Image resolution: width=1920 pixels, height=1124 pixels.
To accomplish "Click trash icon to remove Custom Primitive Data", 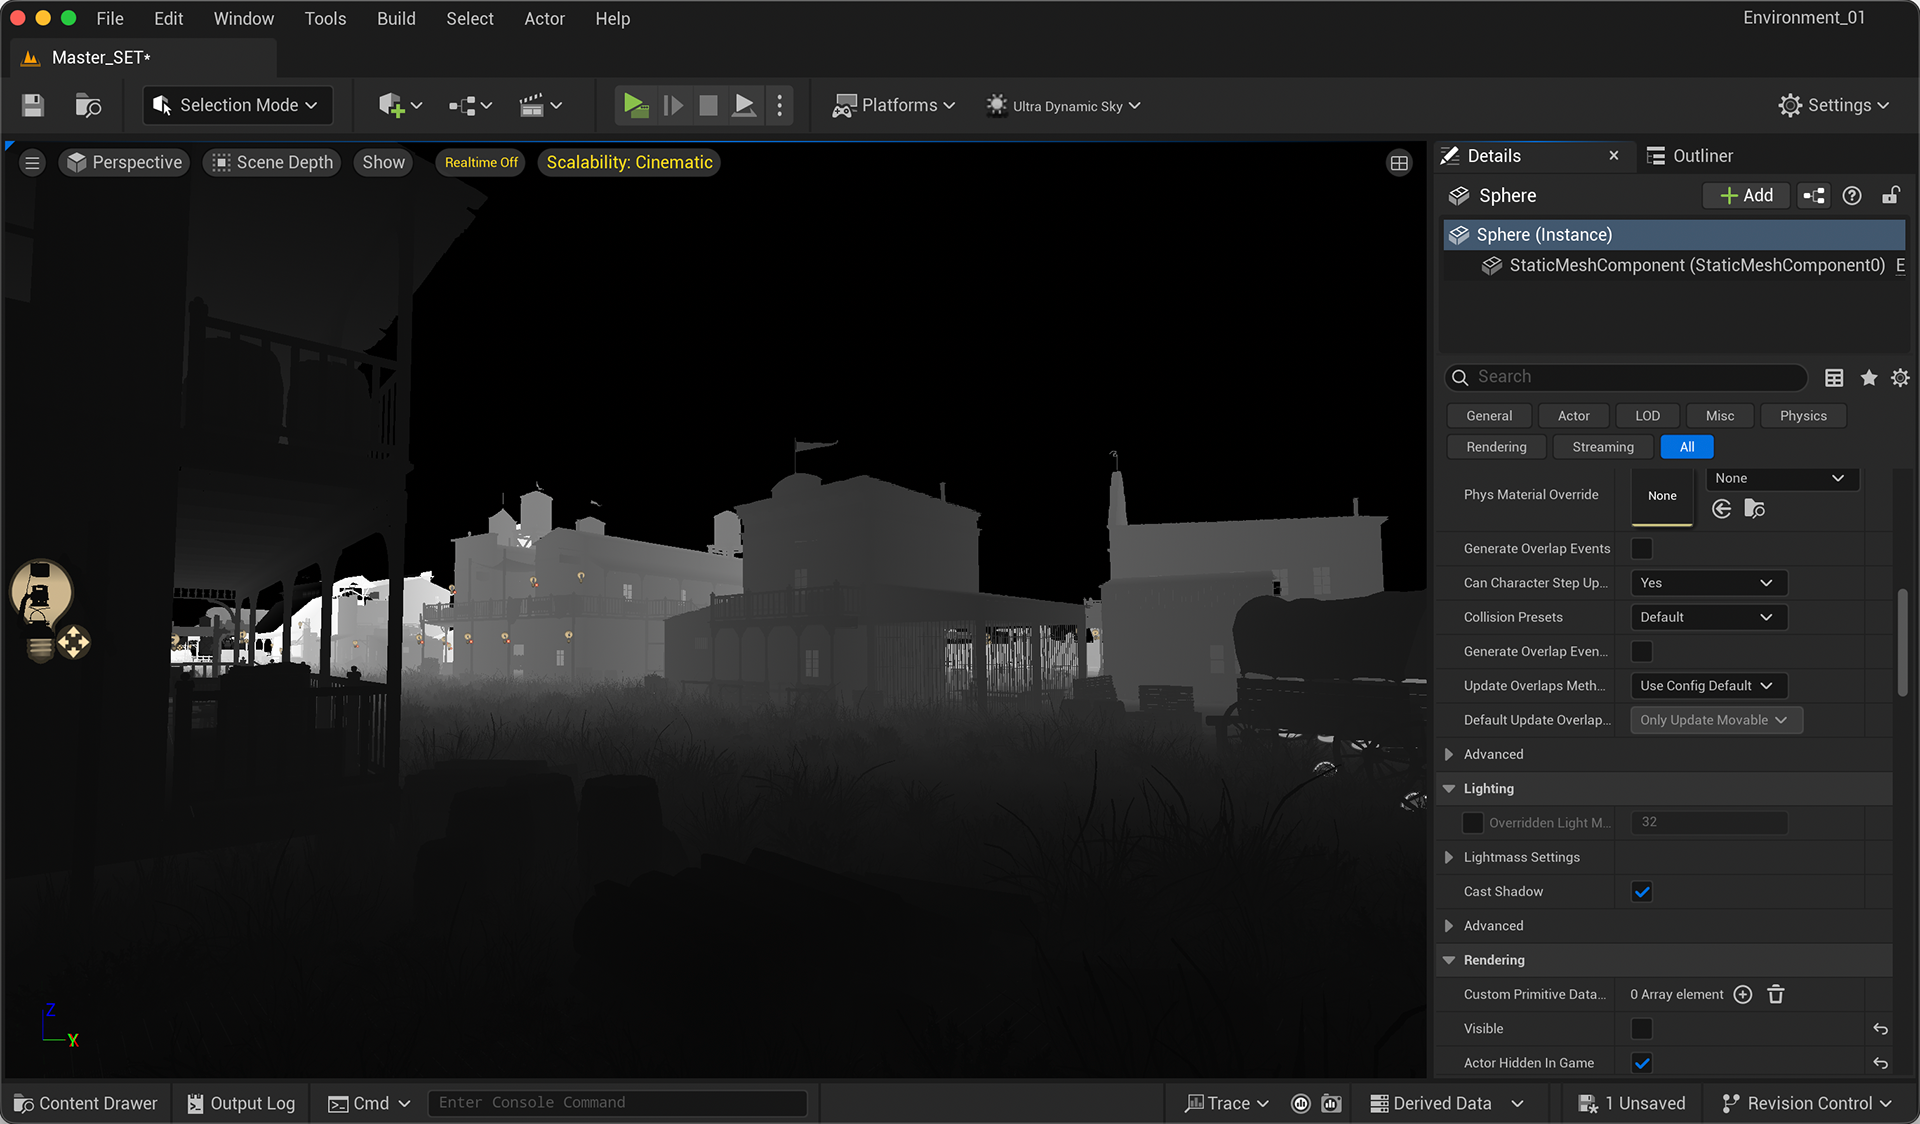I will (1776, 994).
